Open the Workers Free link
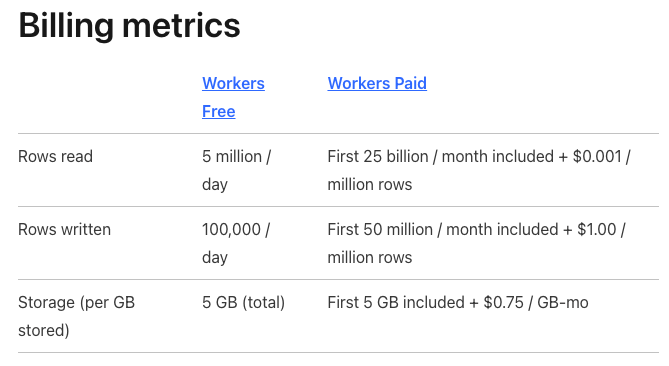 [x=233, y=97]
